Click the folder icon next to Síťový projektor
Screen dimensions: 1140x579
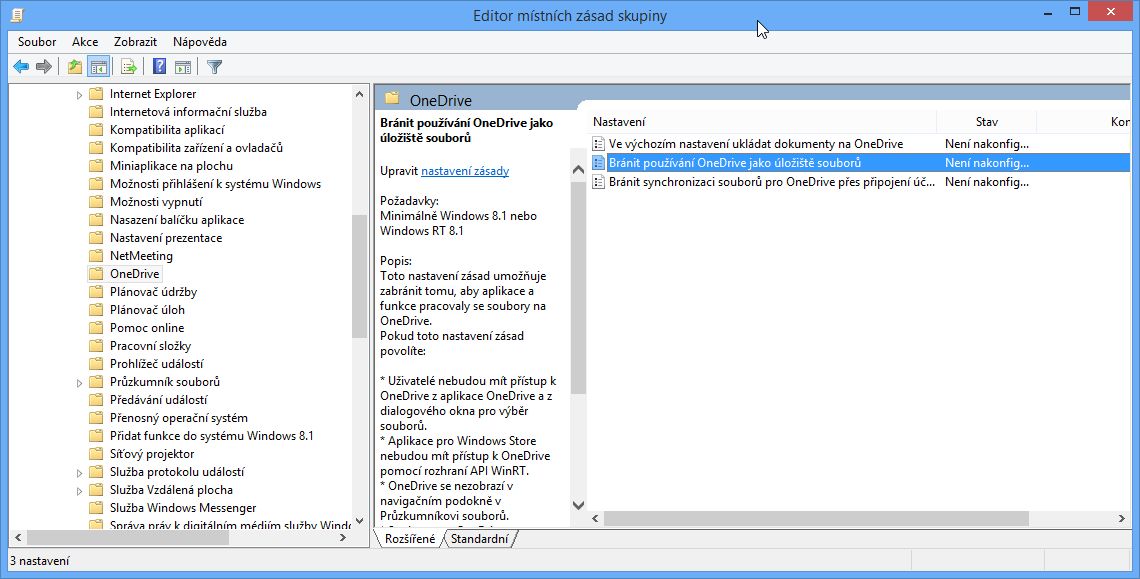[96, 454]
